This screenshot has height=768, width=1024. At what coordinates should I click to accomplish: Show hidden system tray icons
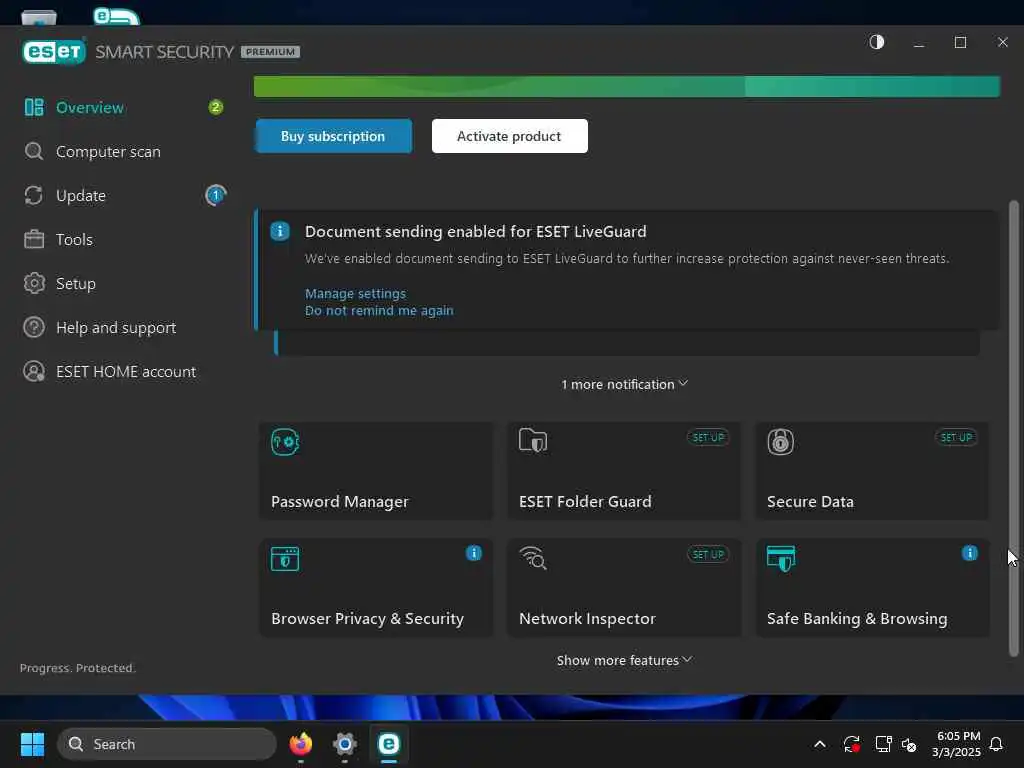coord(820,744)
